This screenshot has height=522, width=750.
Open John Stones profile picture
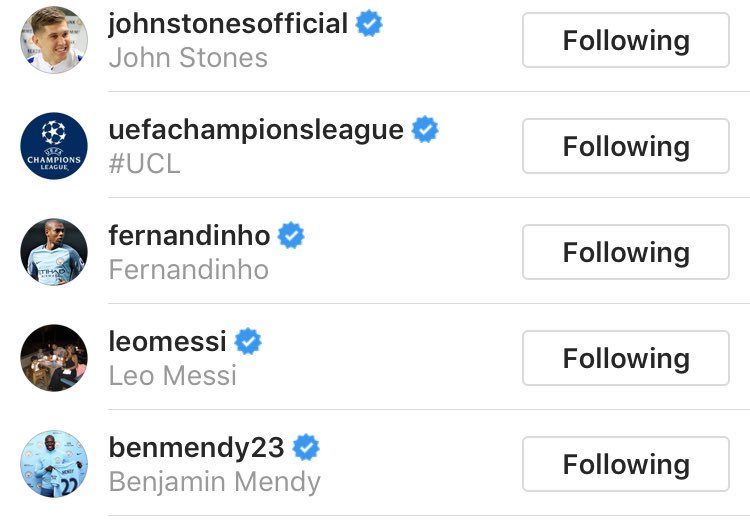pos(54,40)
